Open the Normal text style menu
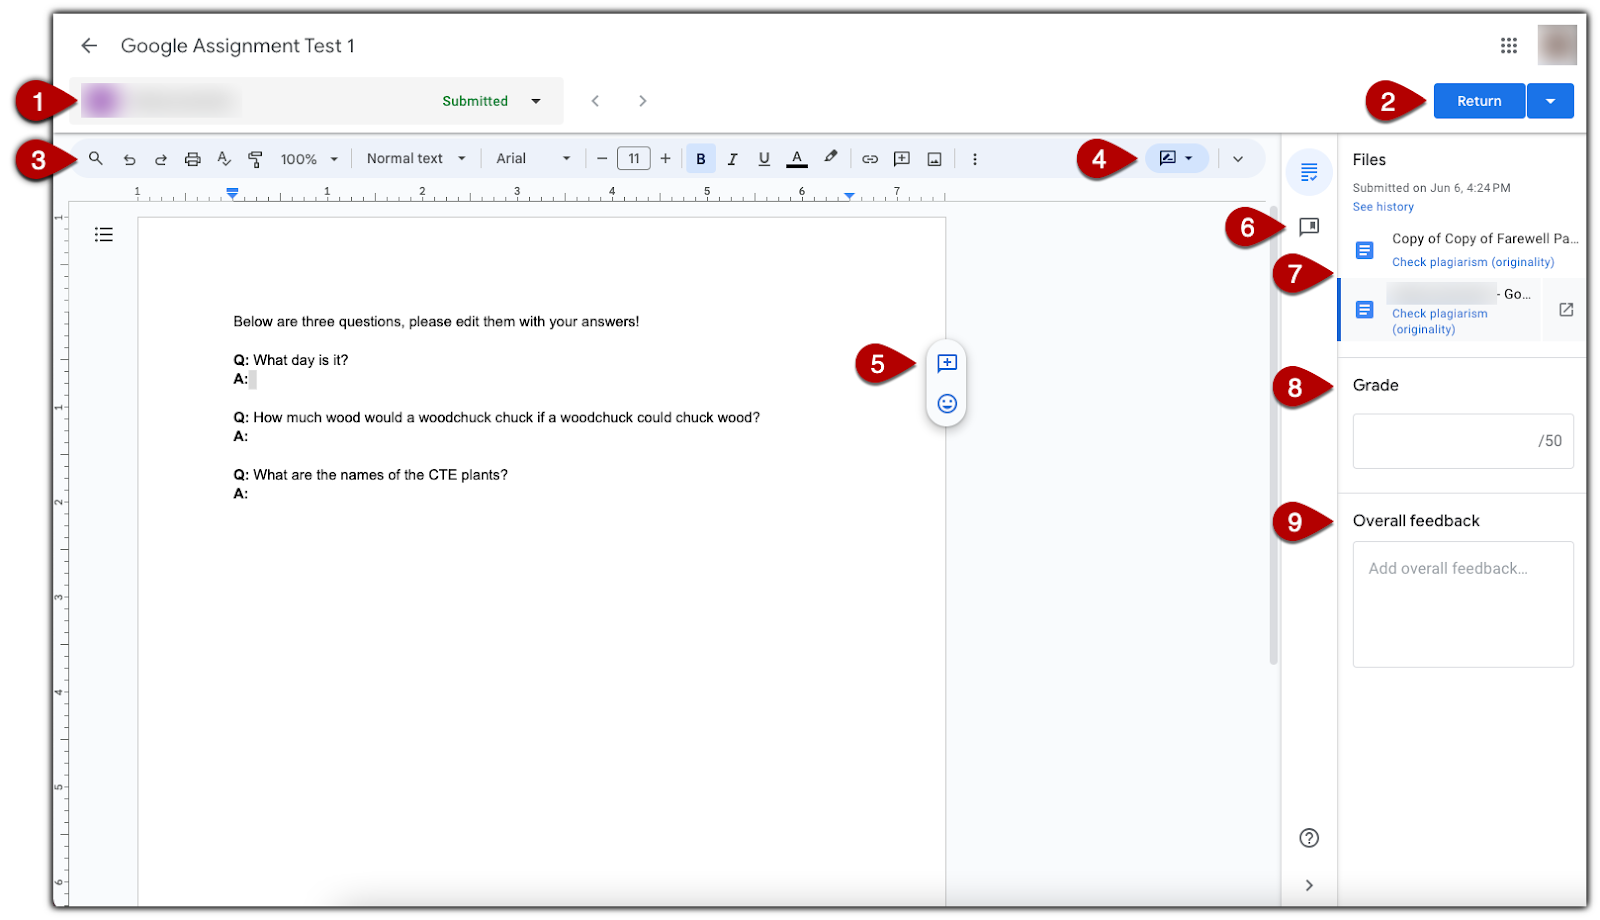Image resolution: width=1600 pixels, height=920 pixels. [415, 158]
